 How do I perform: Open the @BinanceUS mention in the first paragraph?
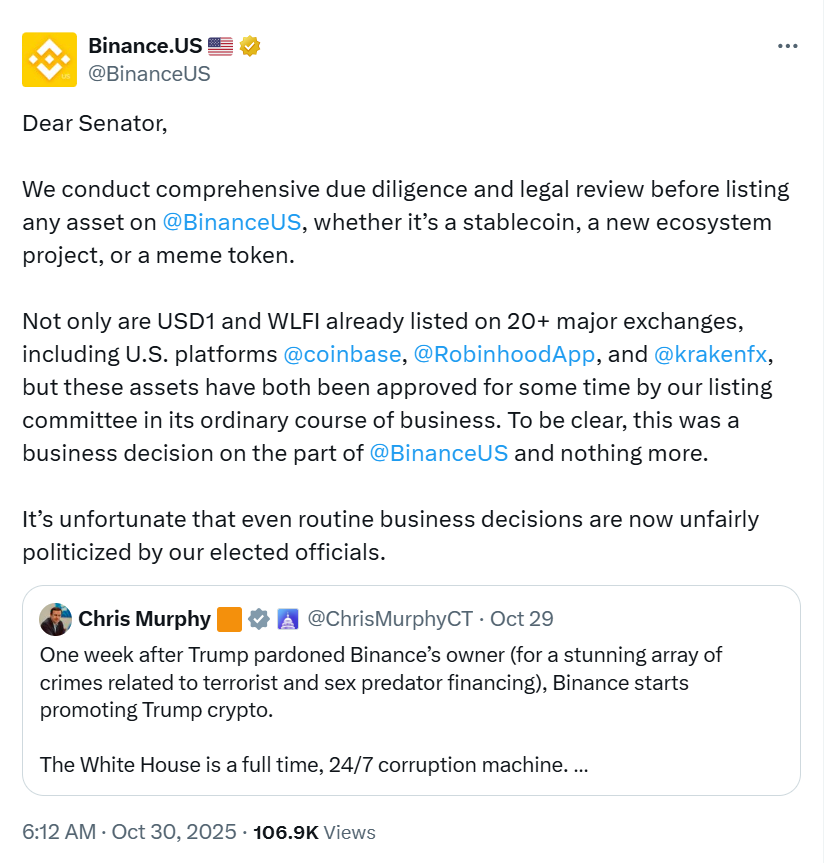(x=232, y=222)
